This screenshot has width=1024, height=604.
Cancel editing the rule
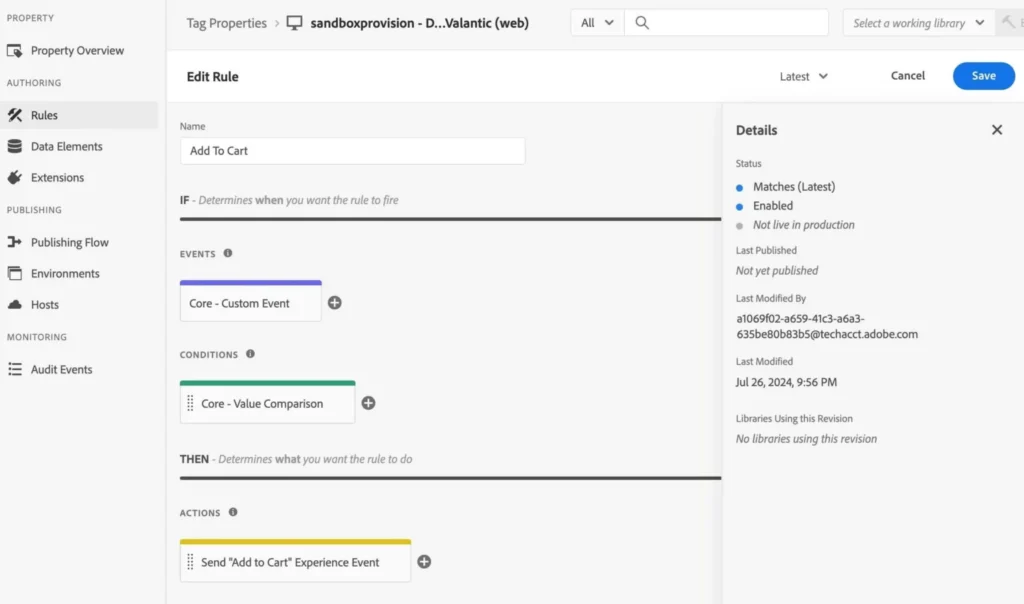pos(907,76)
